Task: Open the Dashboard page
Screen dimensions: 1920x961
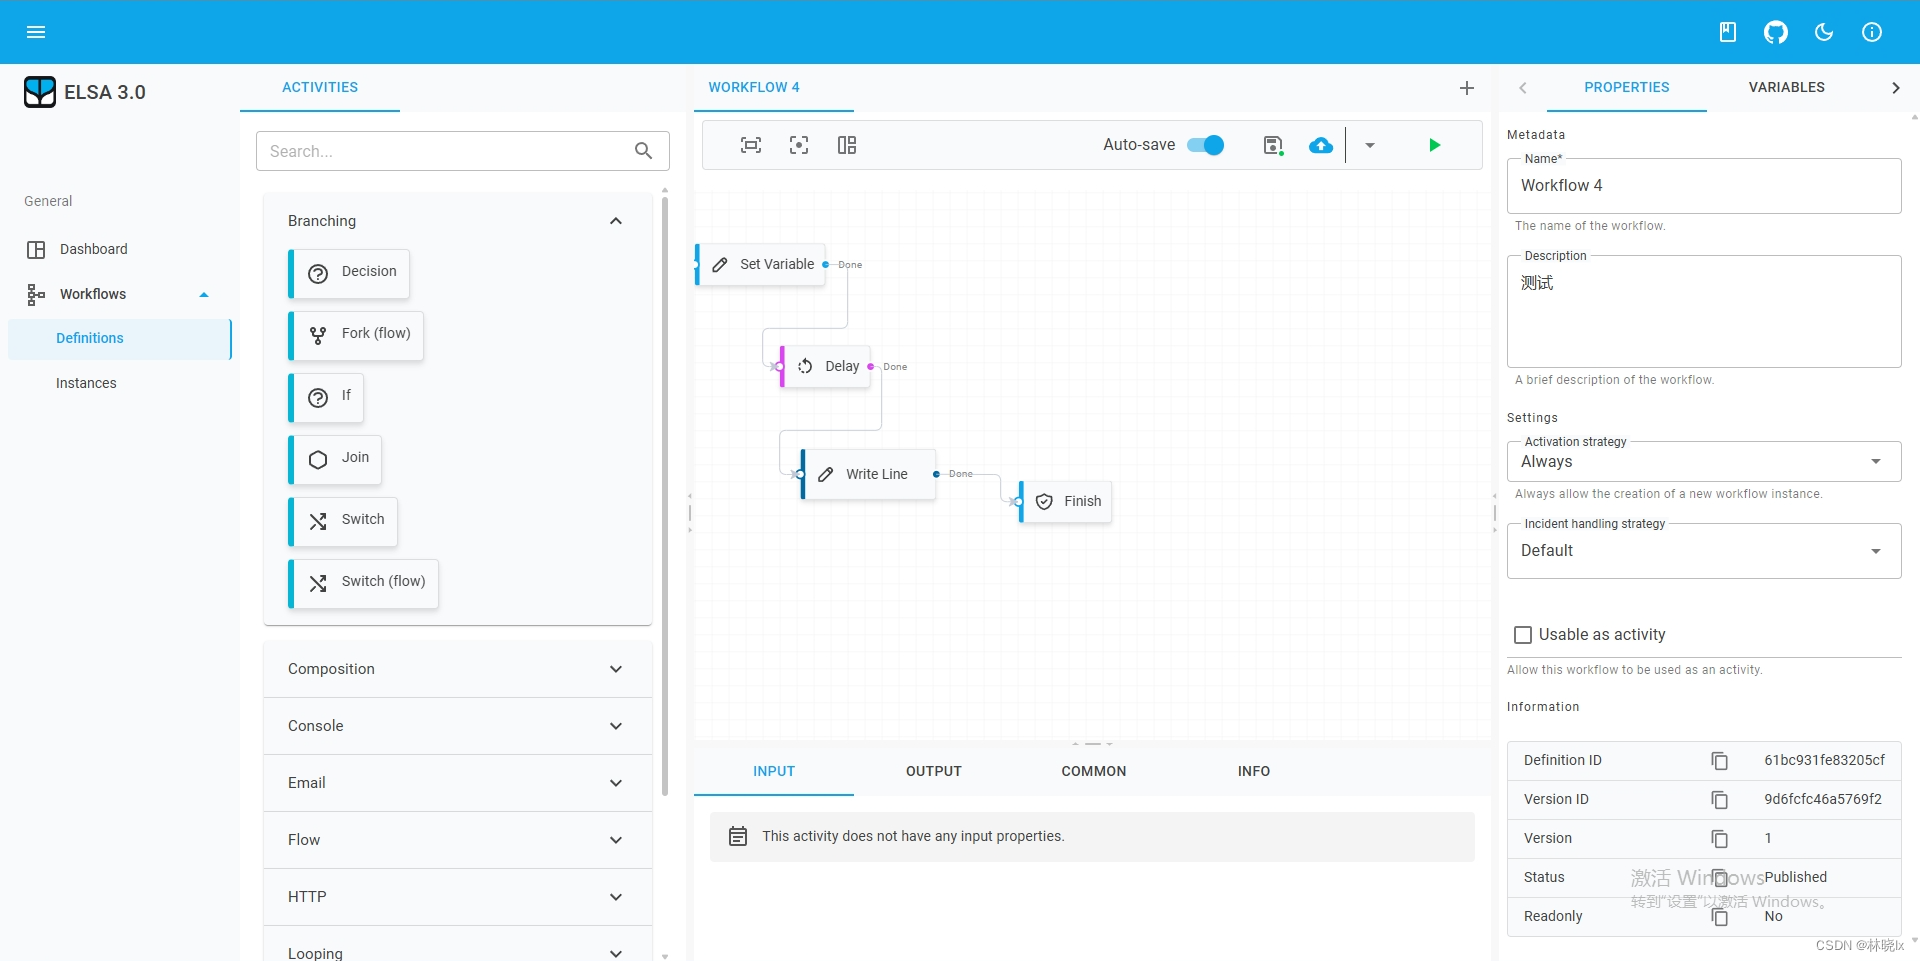Action: point(93,249)
